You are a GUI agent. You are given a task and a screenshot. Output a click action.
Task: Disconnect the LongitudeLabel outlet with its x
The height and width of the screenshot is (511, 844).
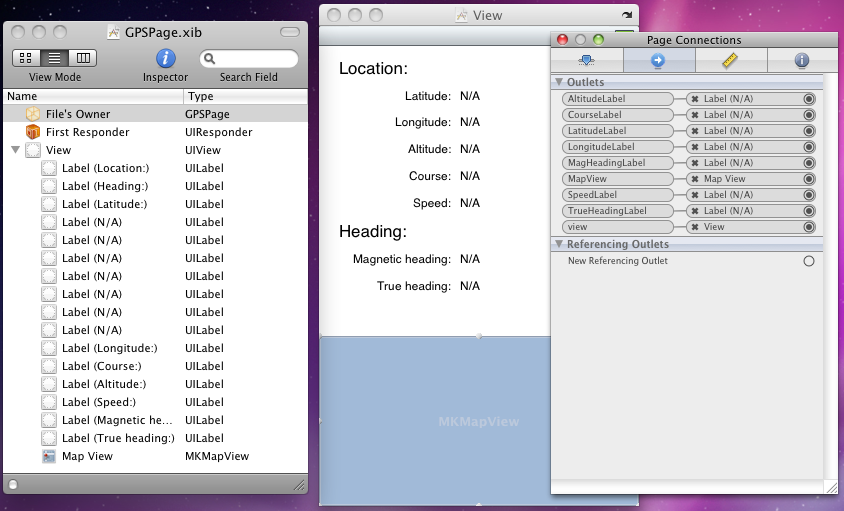(695, 147)
